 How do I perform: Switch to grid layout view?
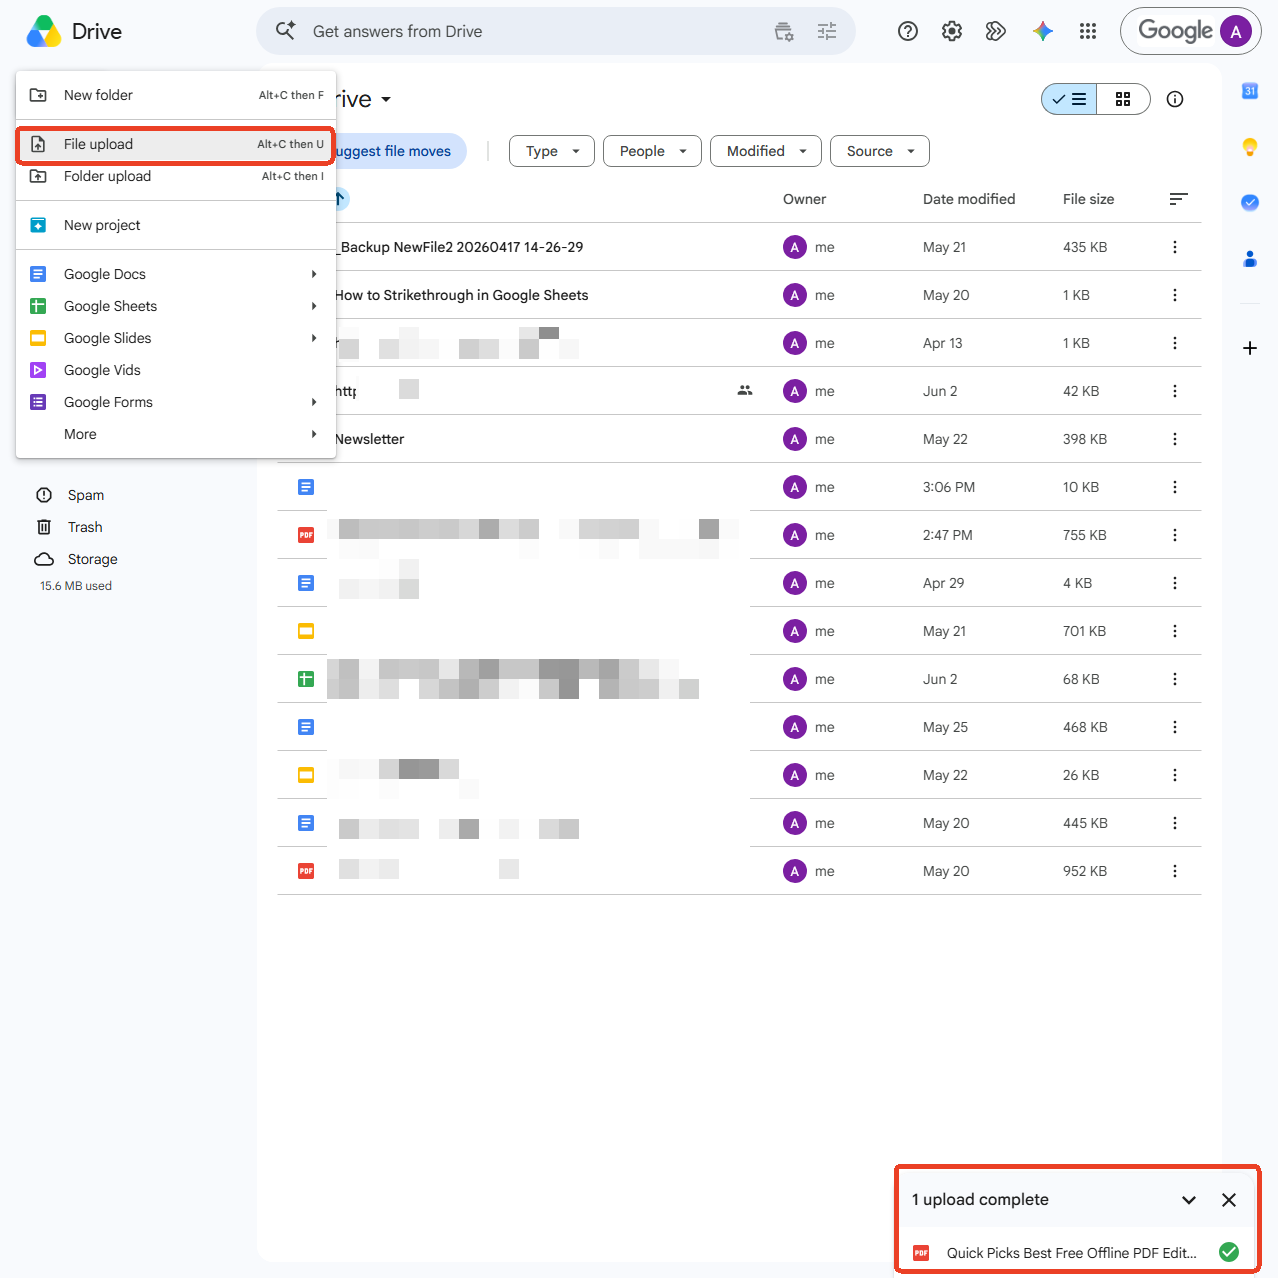coord(1123,99)
